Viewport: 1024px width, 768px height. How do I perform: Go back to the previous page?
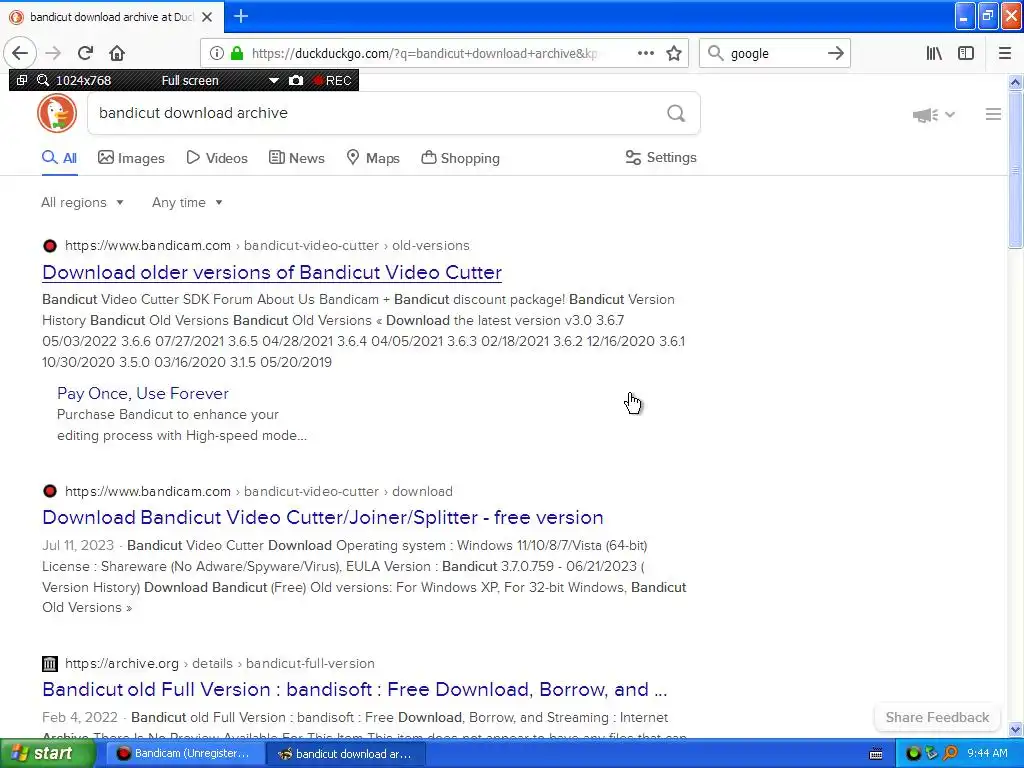[20, 54]
